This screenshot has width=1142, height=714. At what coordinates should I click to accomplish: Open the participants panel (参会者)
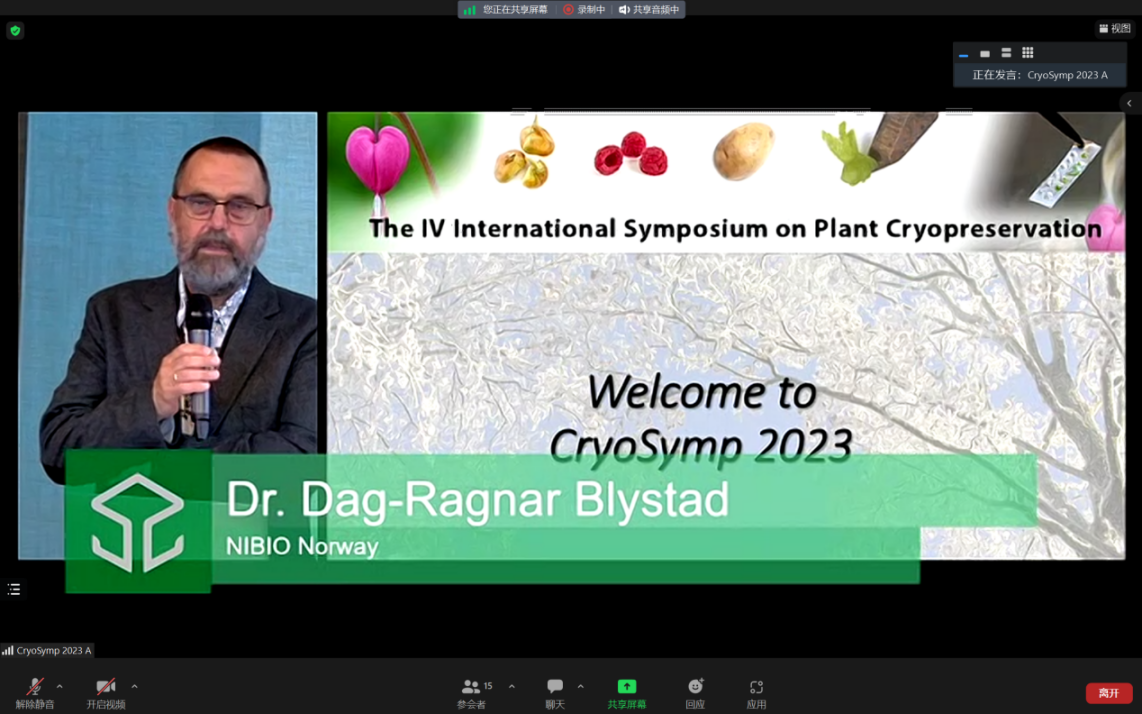(472, 693)
